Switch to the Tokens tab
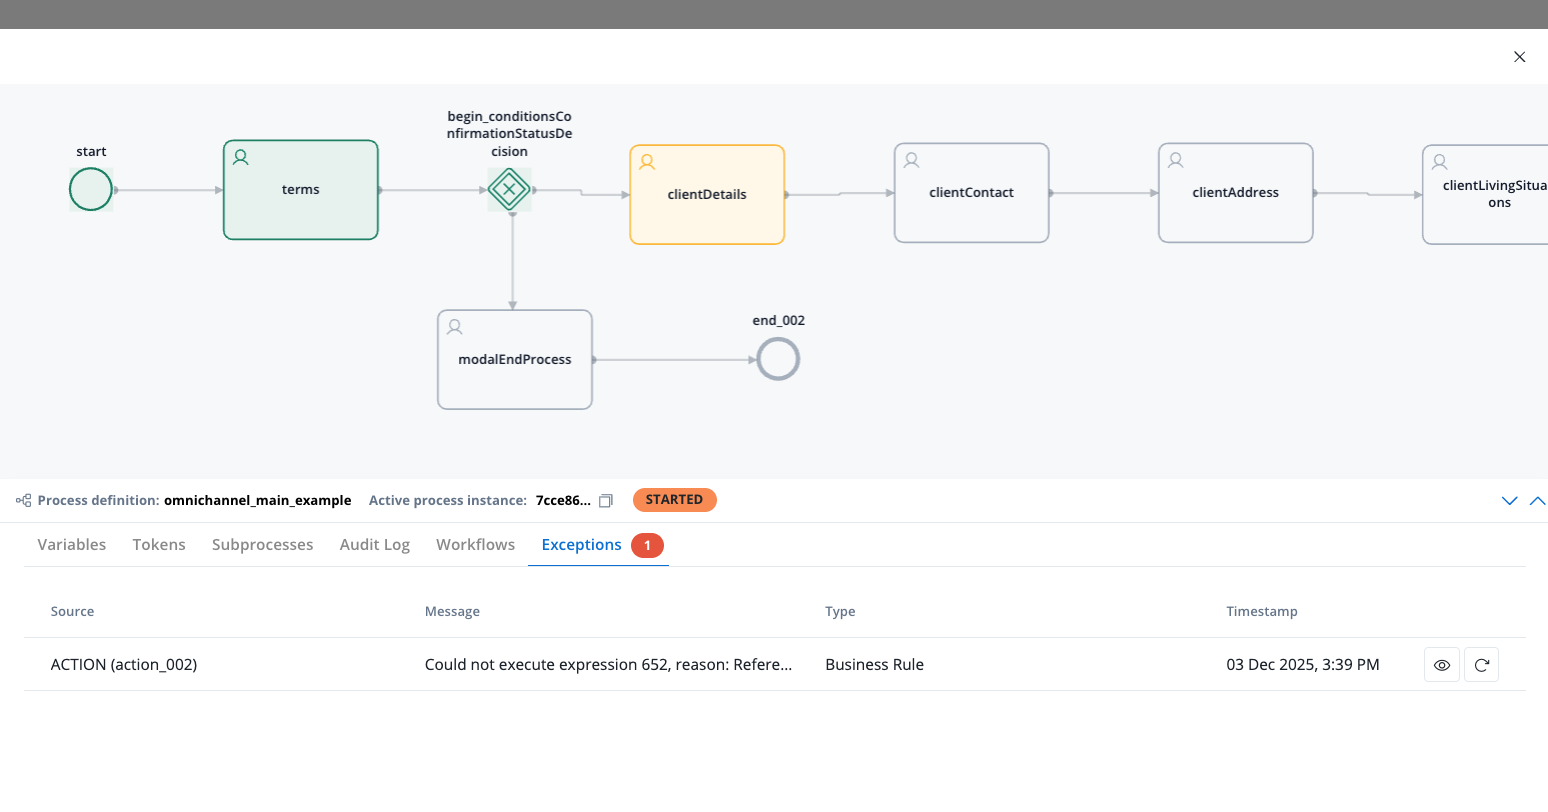The width and height of the screenshot is (1548, 812). (x=159, y=545)
